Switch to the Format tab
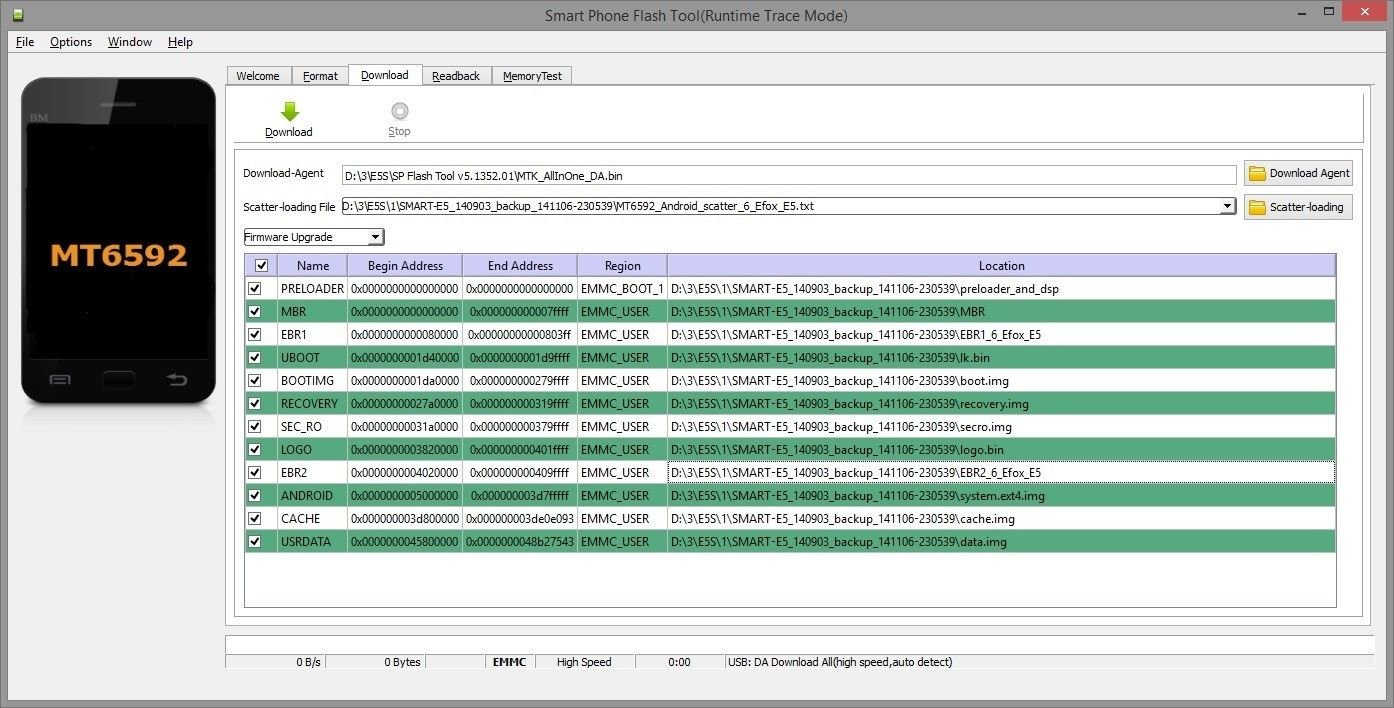Image resolution: width=1394 pixels, height=708 pixels. [x=320, y=76]
